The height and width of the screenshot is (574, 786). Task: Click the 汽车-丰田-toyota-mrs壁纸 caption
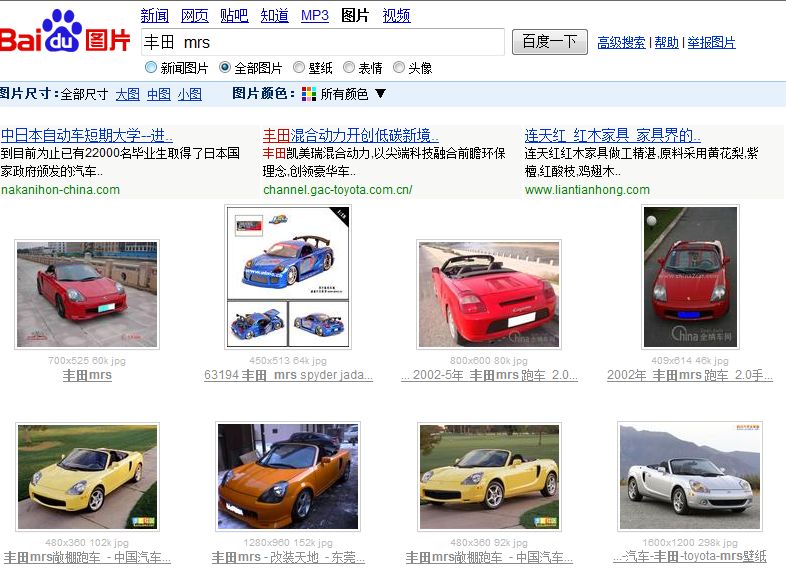[690, 556]
